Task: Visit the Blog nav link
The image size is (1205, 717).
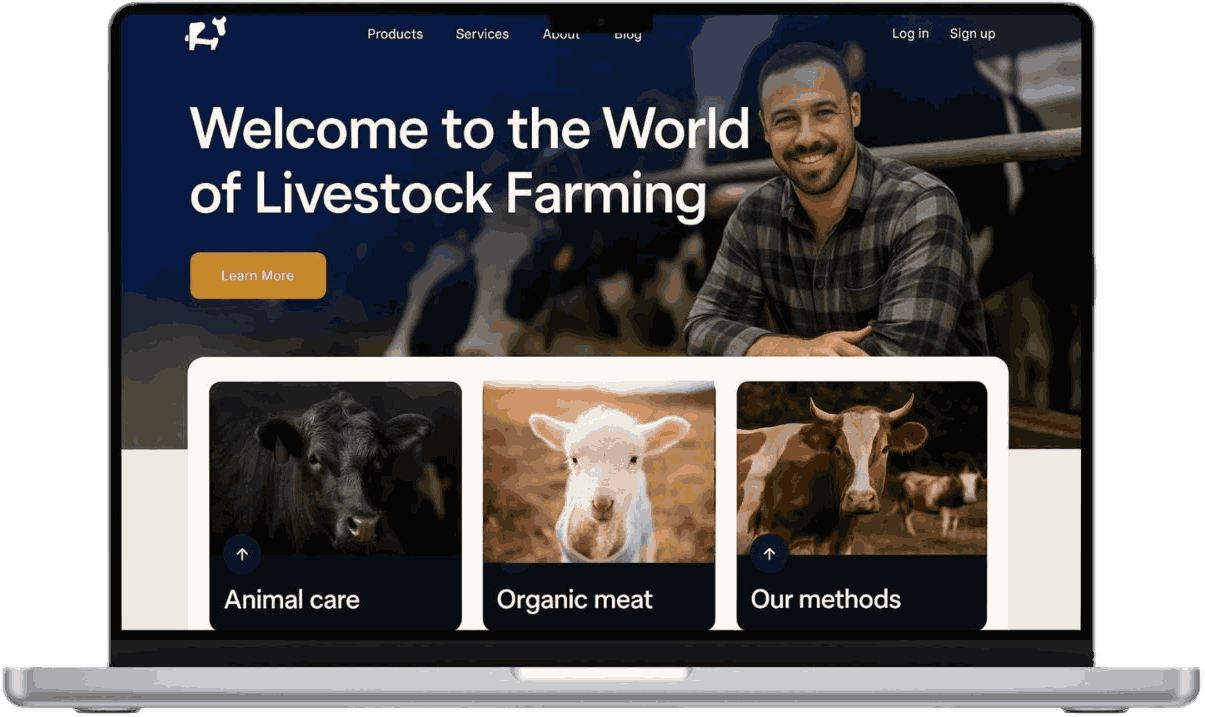Action: (x=628, y=35)
